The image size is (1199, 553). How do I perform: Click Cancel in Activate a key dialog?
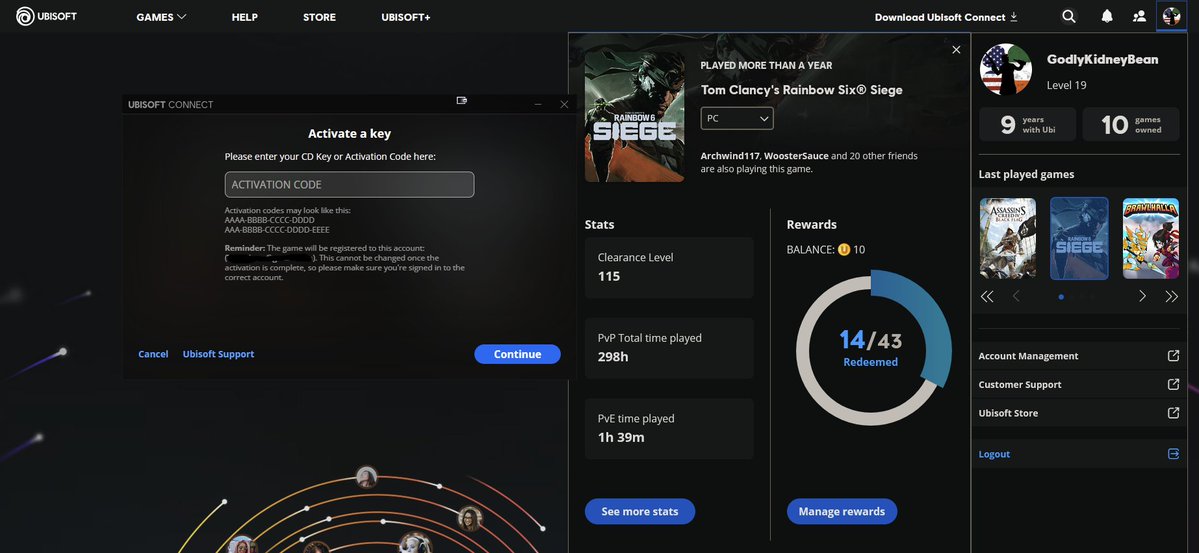pyautogui.click(x=153, y=354)
